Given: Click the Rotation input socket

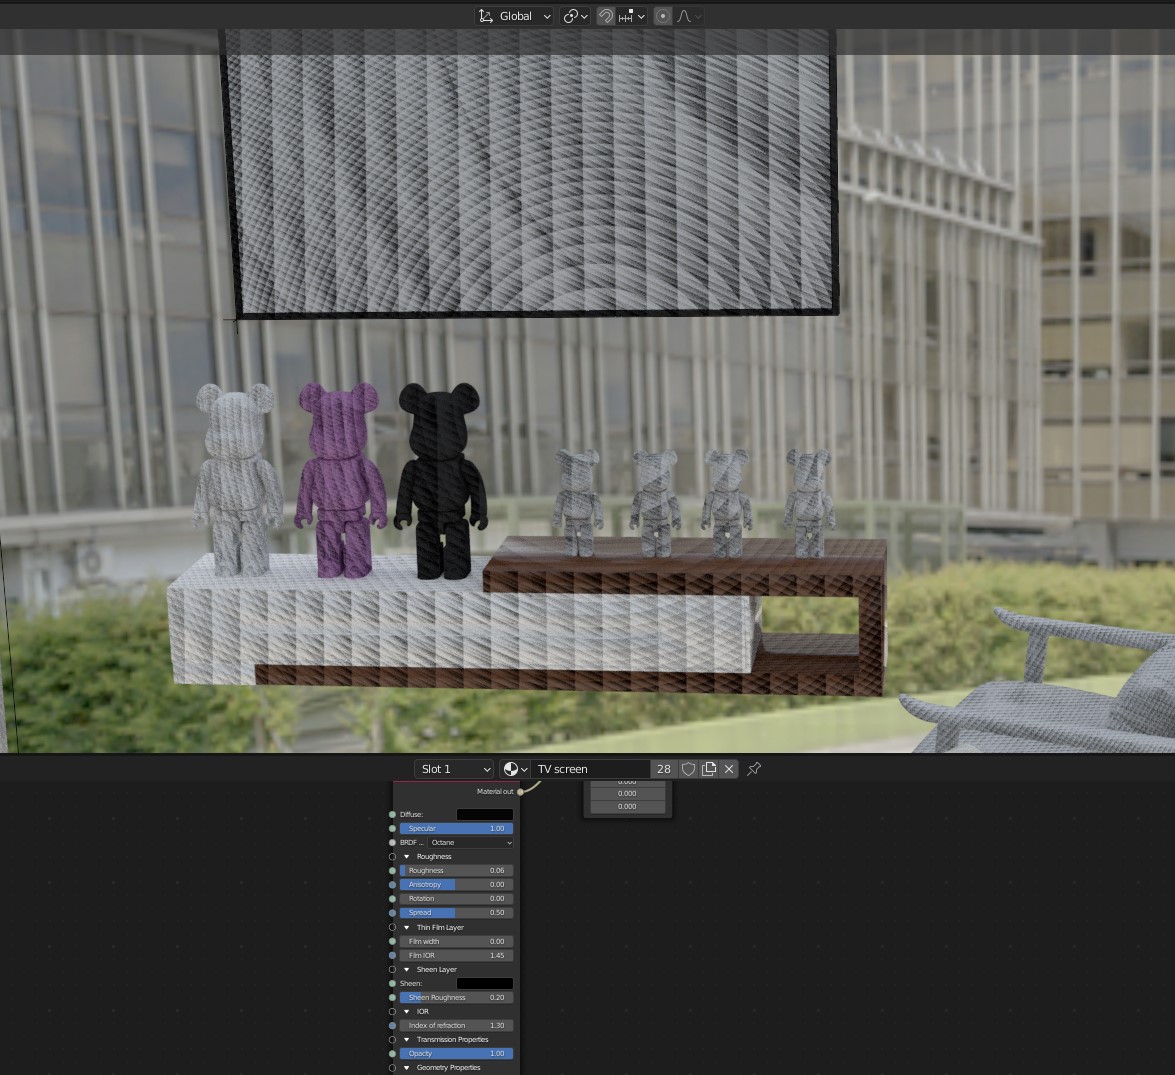Looking at the screenshot, I should tap(393, 898).
